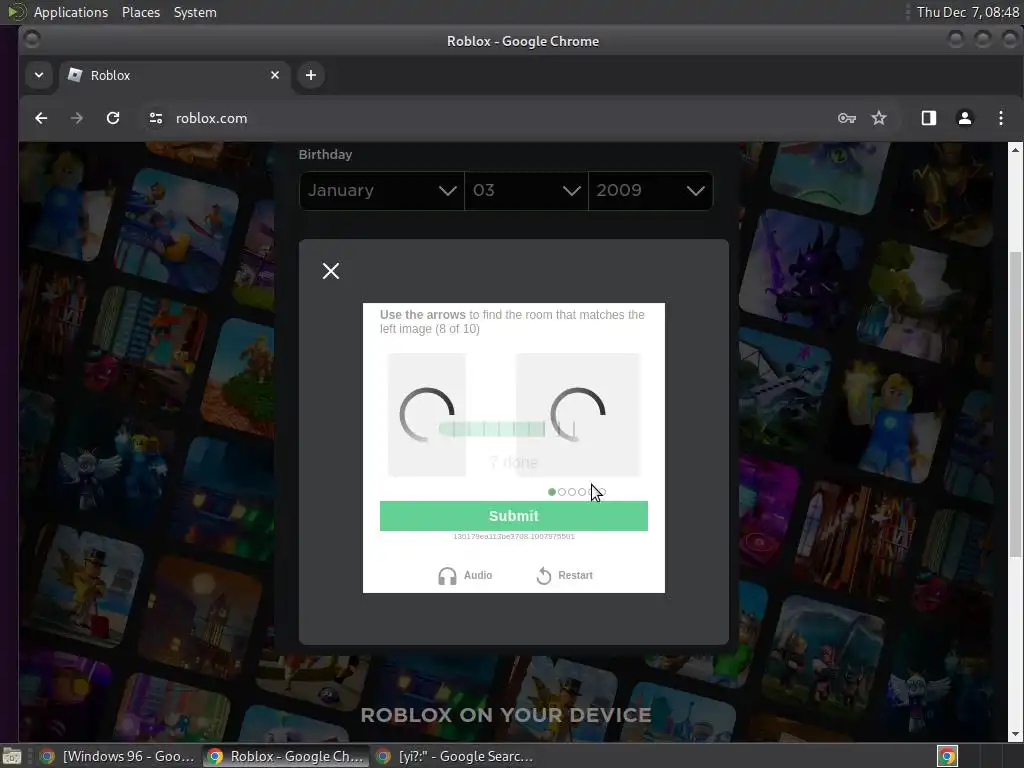This screenshot has width=1024, height=768.
Task: Open the birthday day dropdown showing 03
Action: [526, 191]
